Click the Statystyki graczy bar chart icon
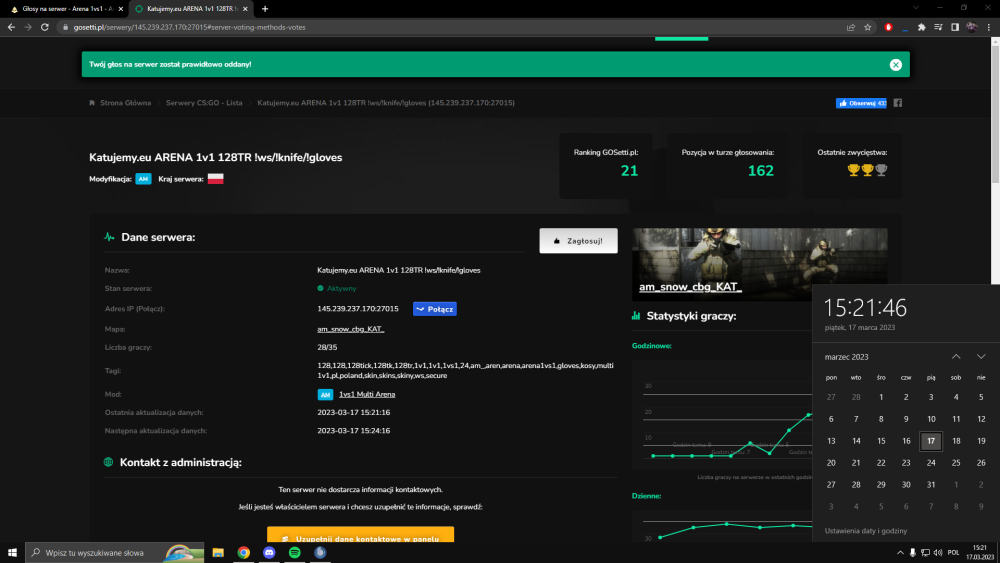This screenshot has height=563, width=1000. coord(636,316)
